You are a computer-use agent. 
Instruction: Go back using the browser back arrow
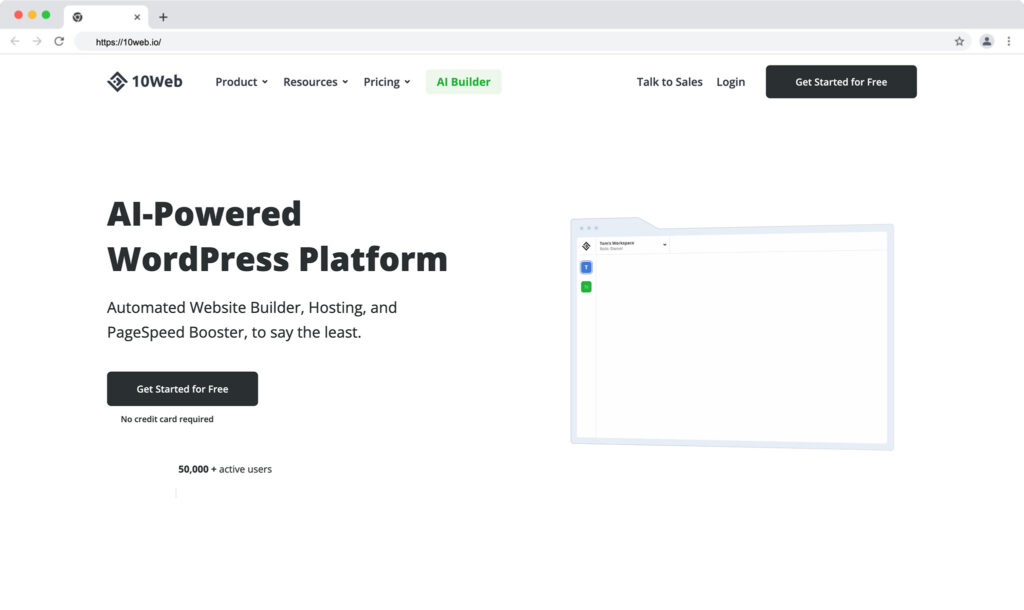(15, 41)
